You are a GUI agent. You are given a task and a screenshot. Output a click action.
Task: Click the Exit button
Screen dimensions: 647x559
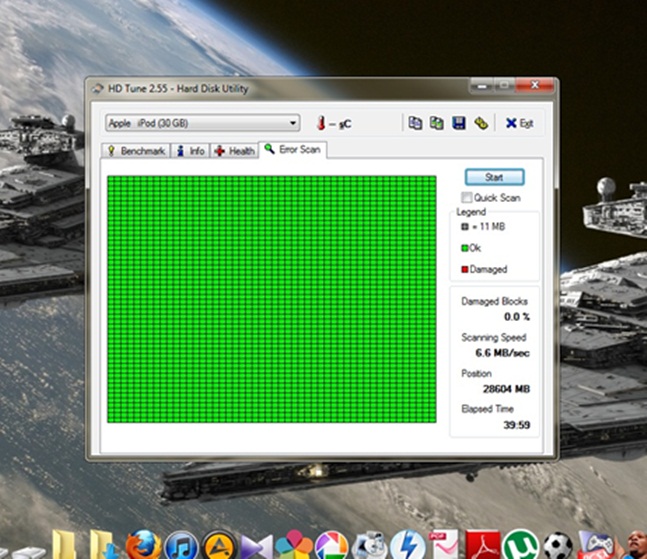coord(518,123)
